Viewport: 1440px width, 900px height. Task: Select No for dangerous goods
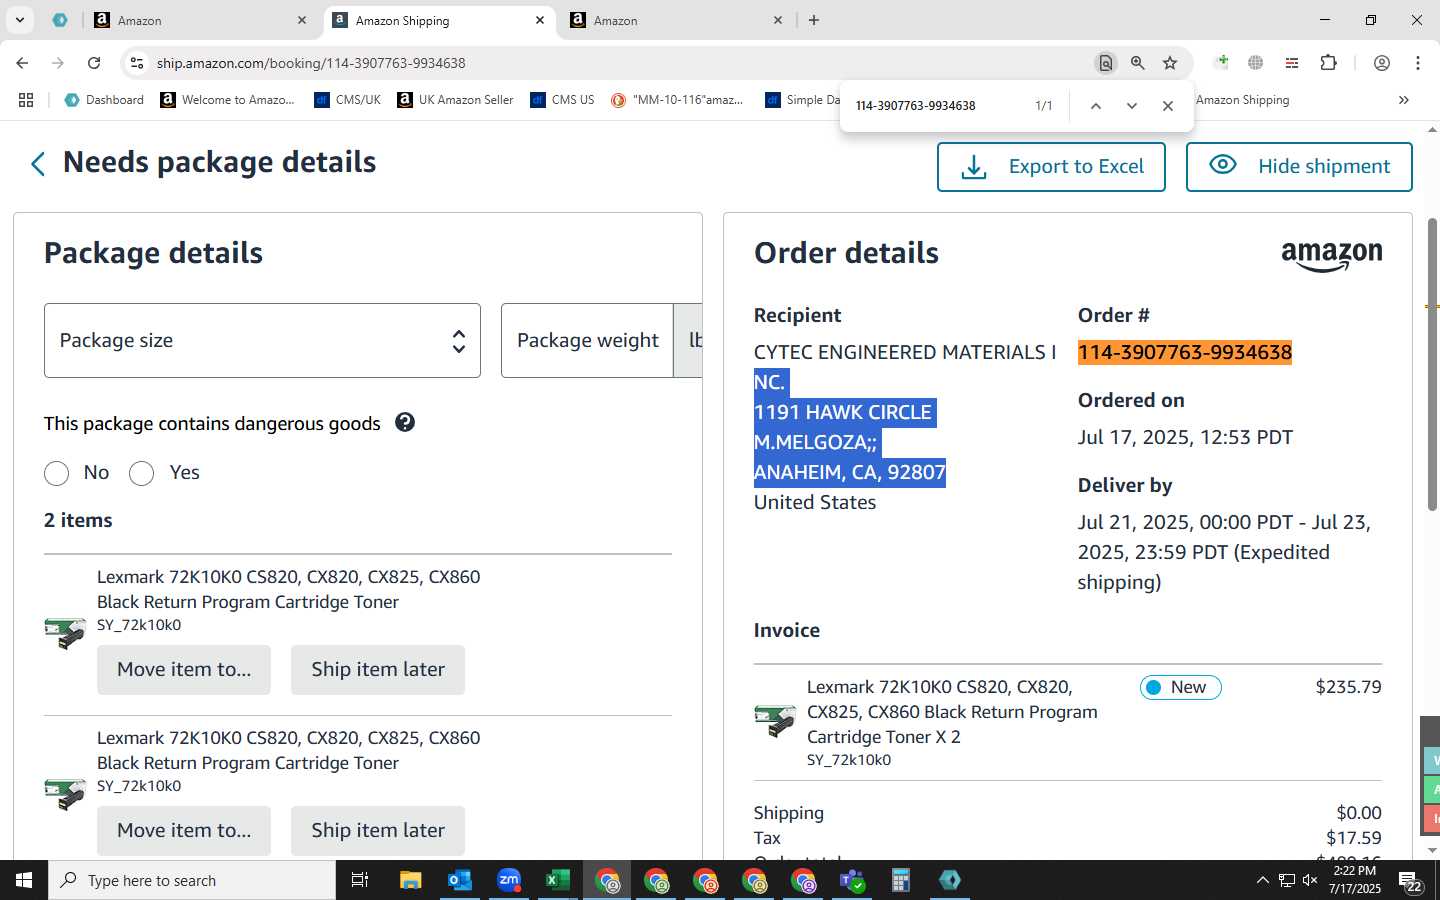coord(56,473)
